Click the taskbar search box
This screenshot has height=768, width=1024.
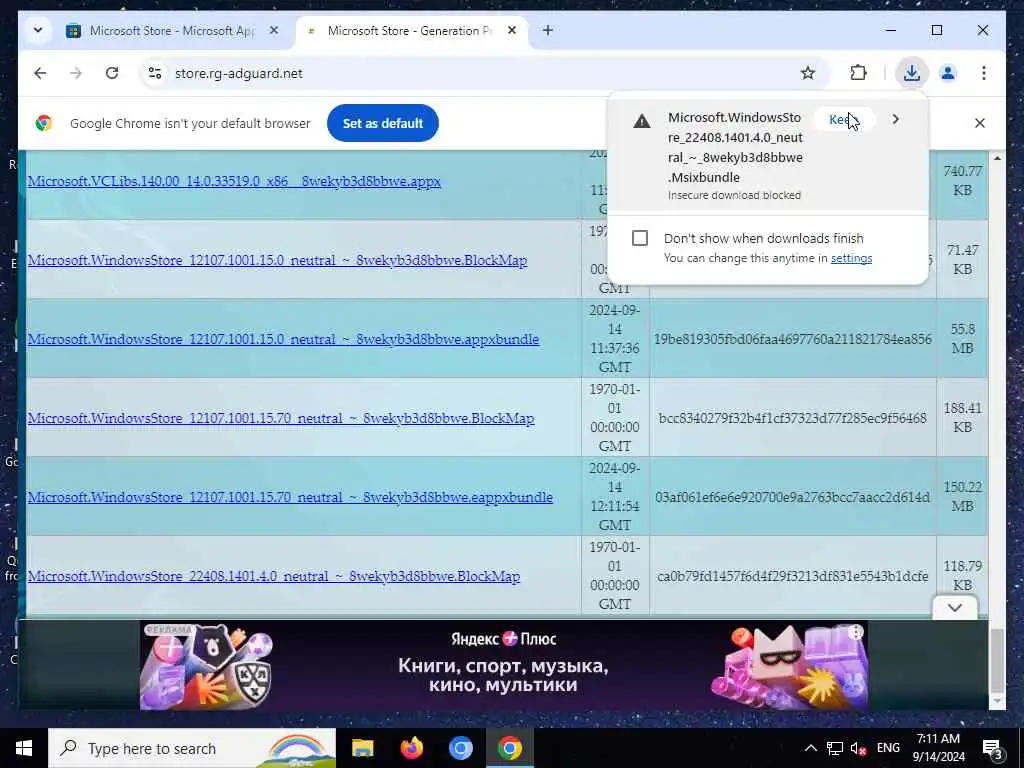pos(192,748)
